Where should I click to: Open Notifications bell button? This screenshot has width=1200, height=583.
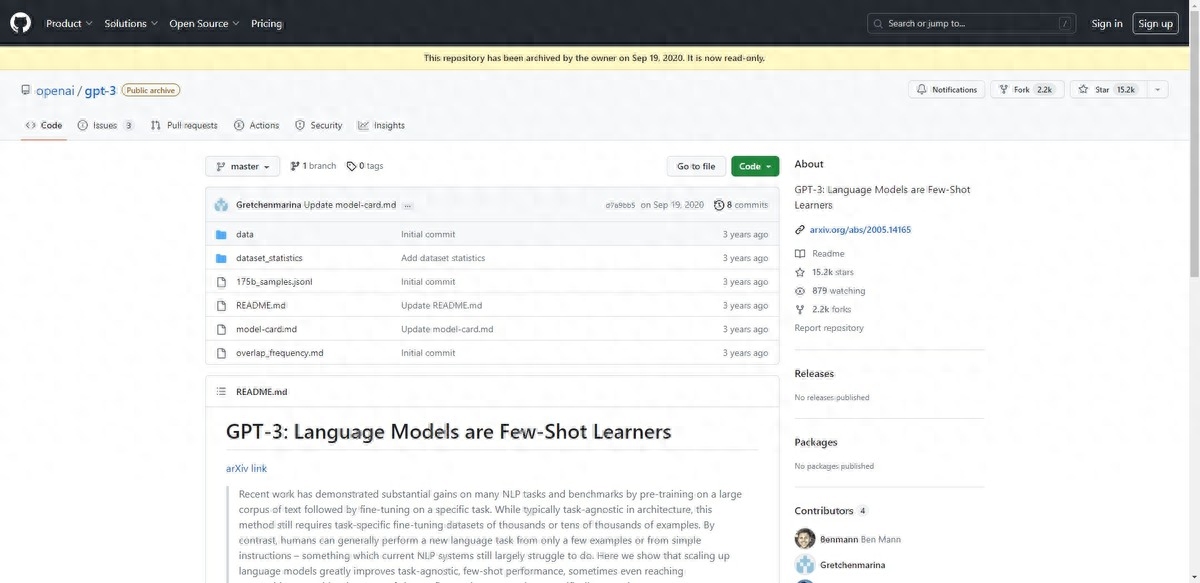coord(946,90)
